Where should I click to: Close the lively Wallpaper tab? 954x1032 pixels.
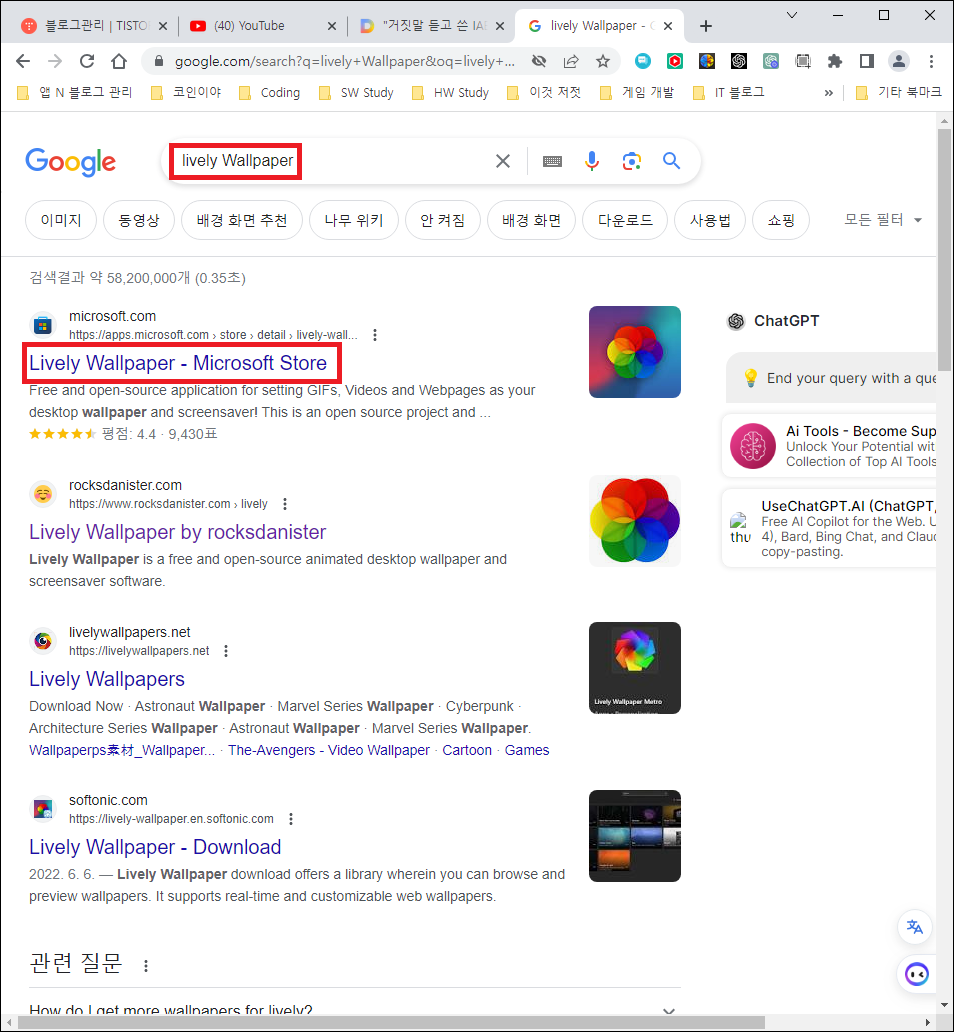tap(668, 26)
